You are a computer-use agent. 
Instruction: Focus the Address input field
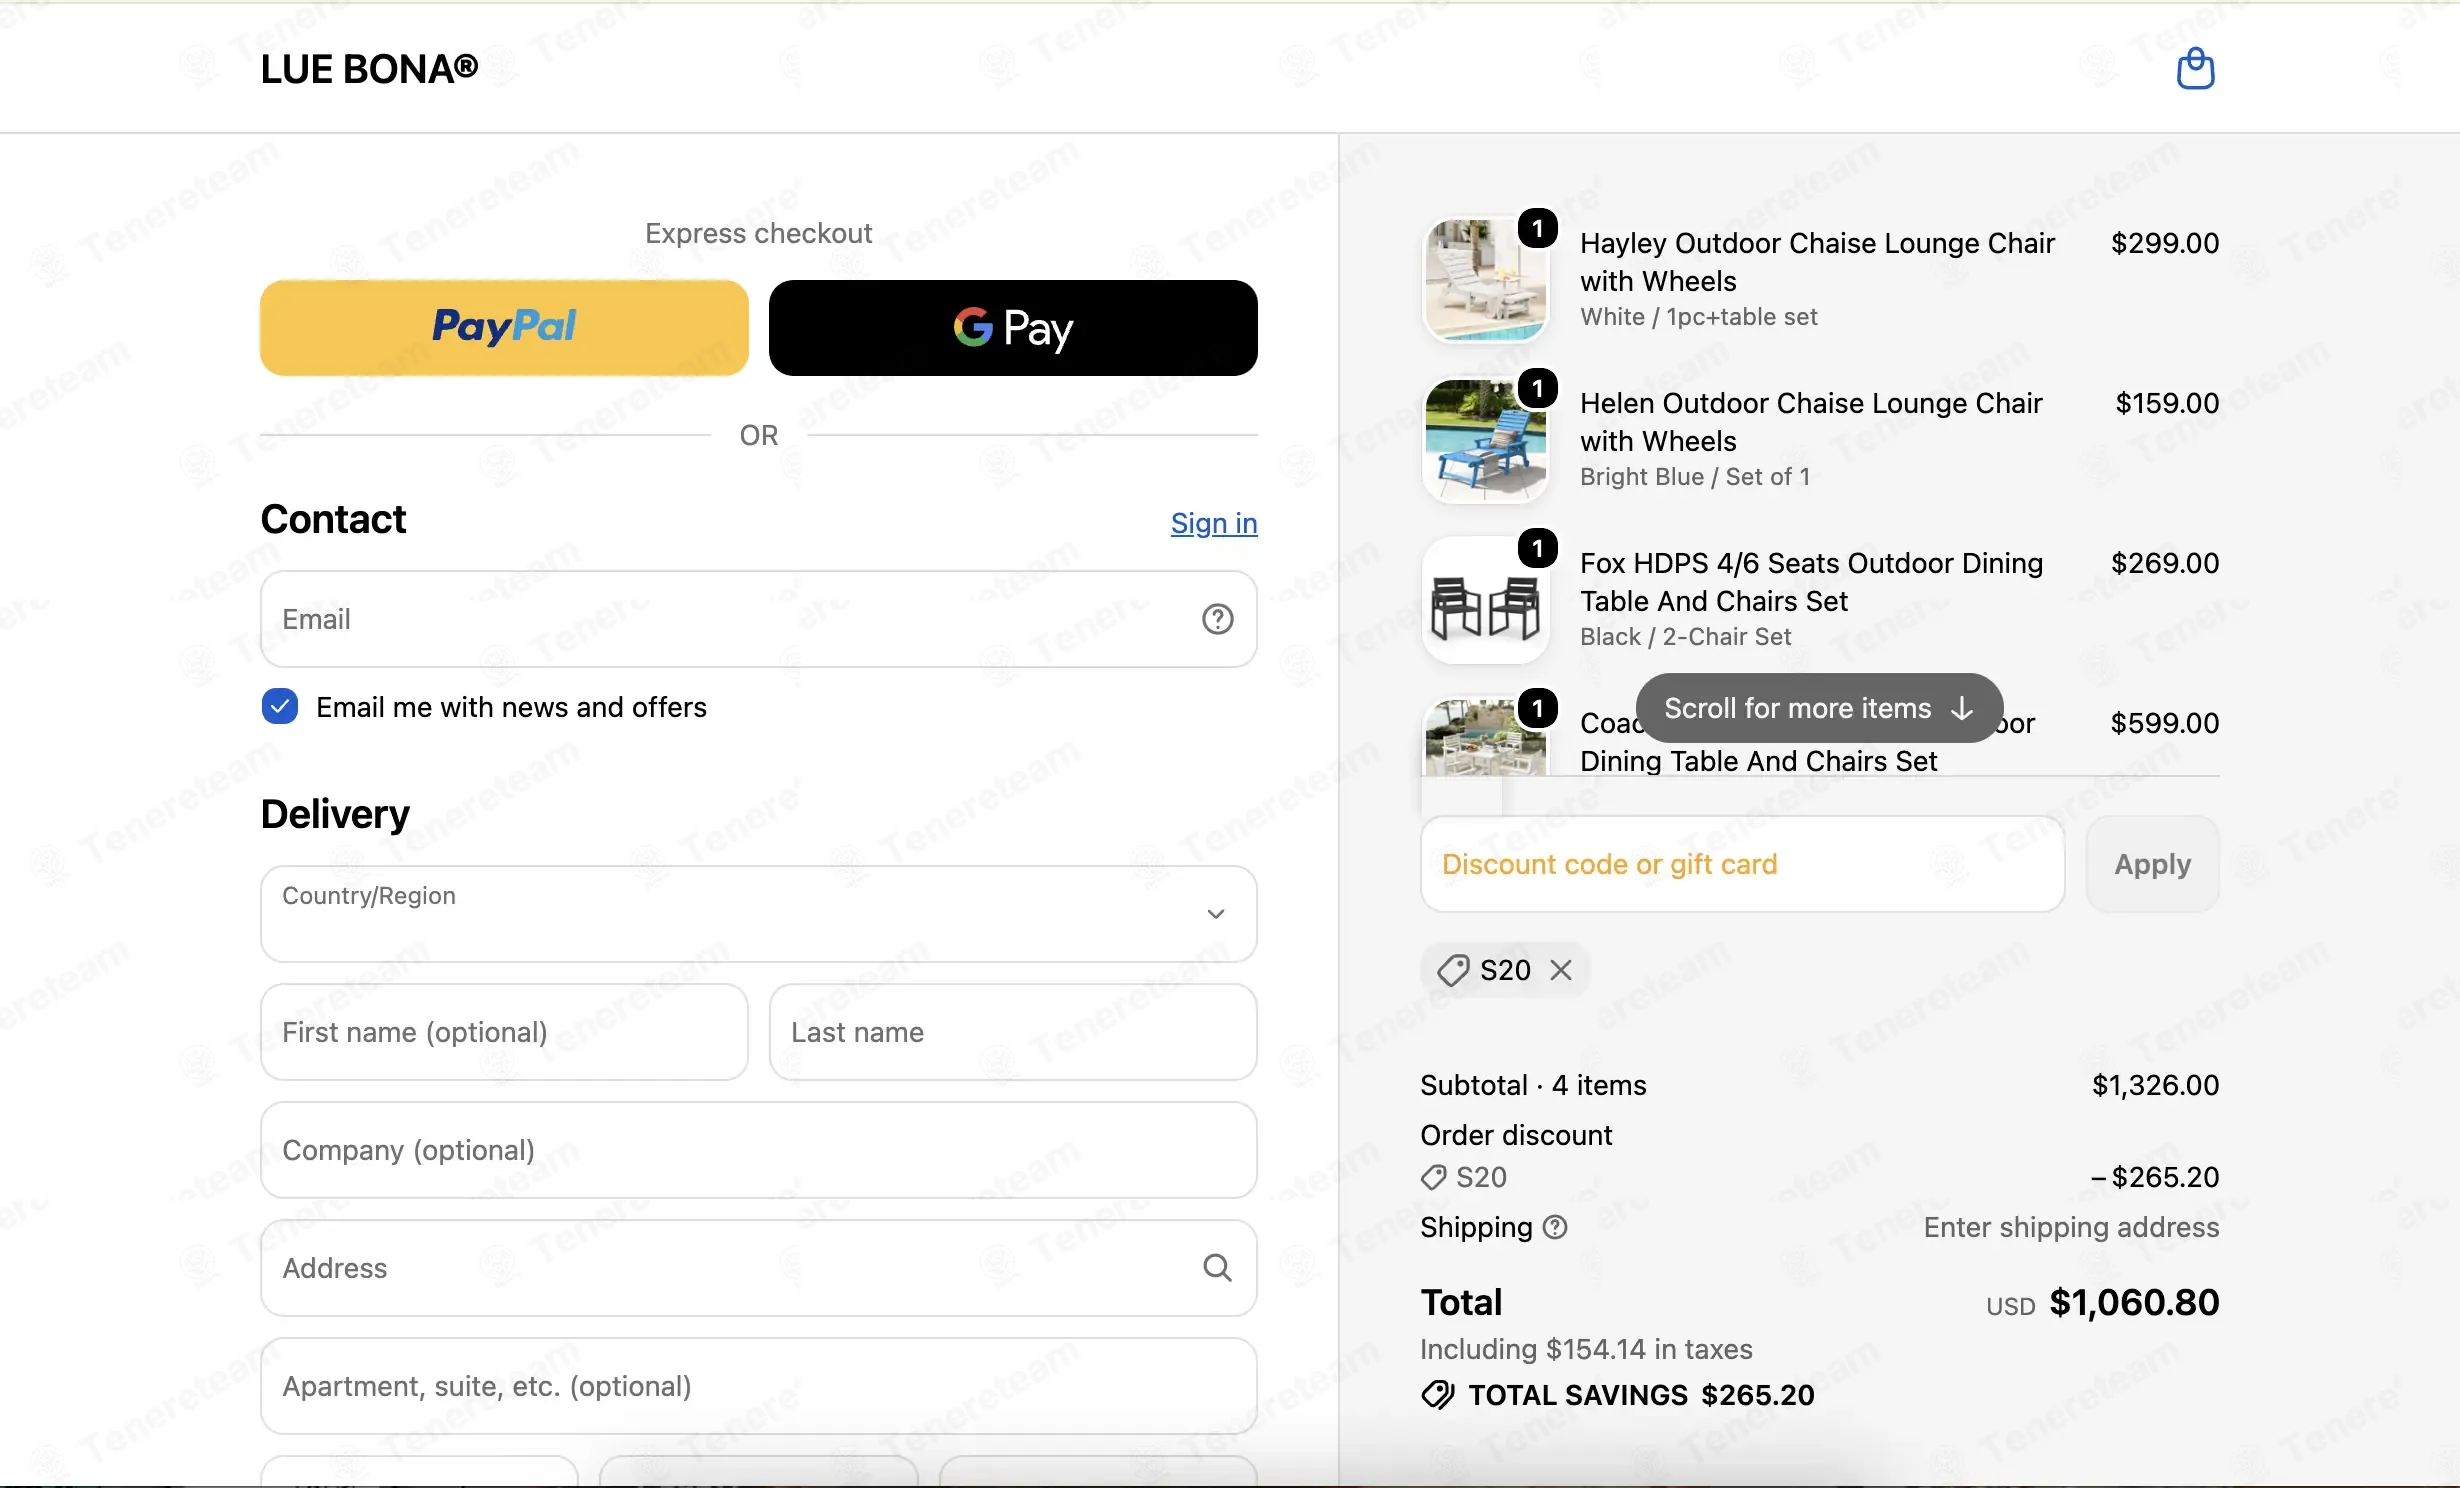[x=758, y=1267]
